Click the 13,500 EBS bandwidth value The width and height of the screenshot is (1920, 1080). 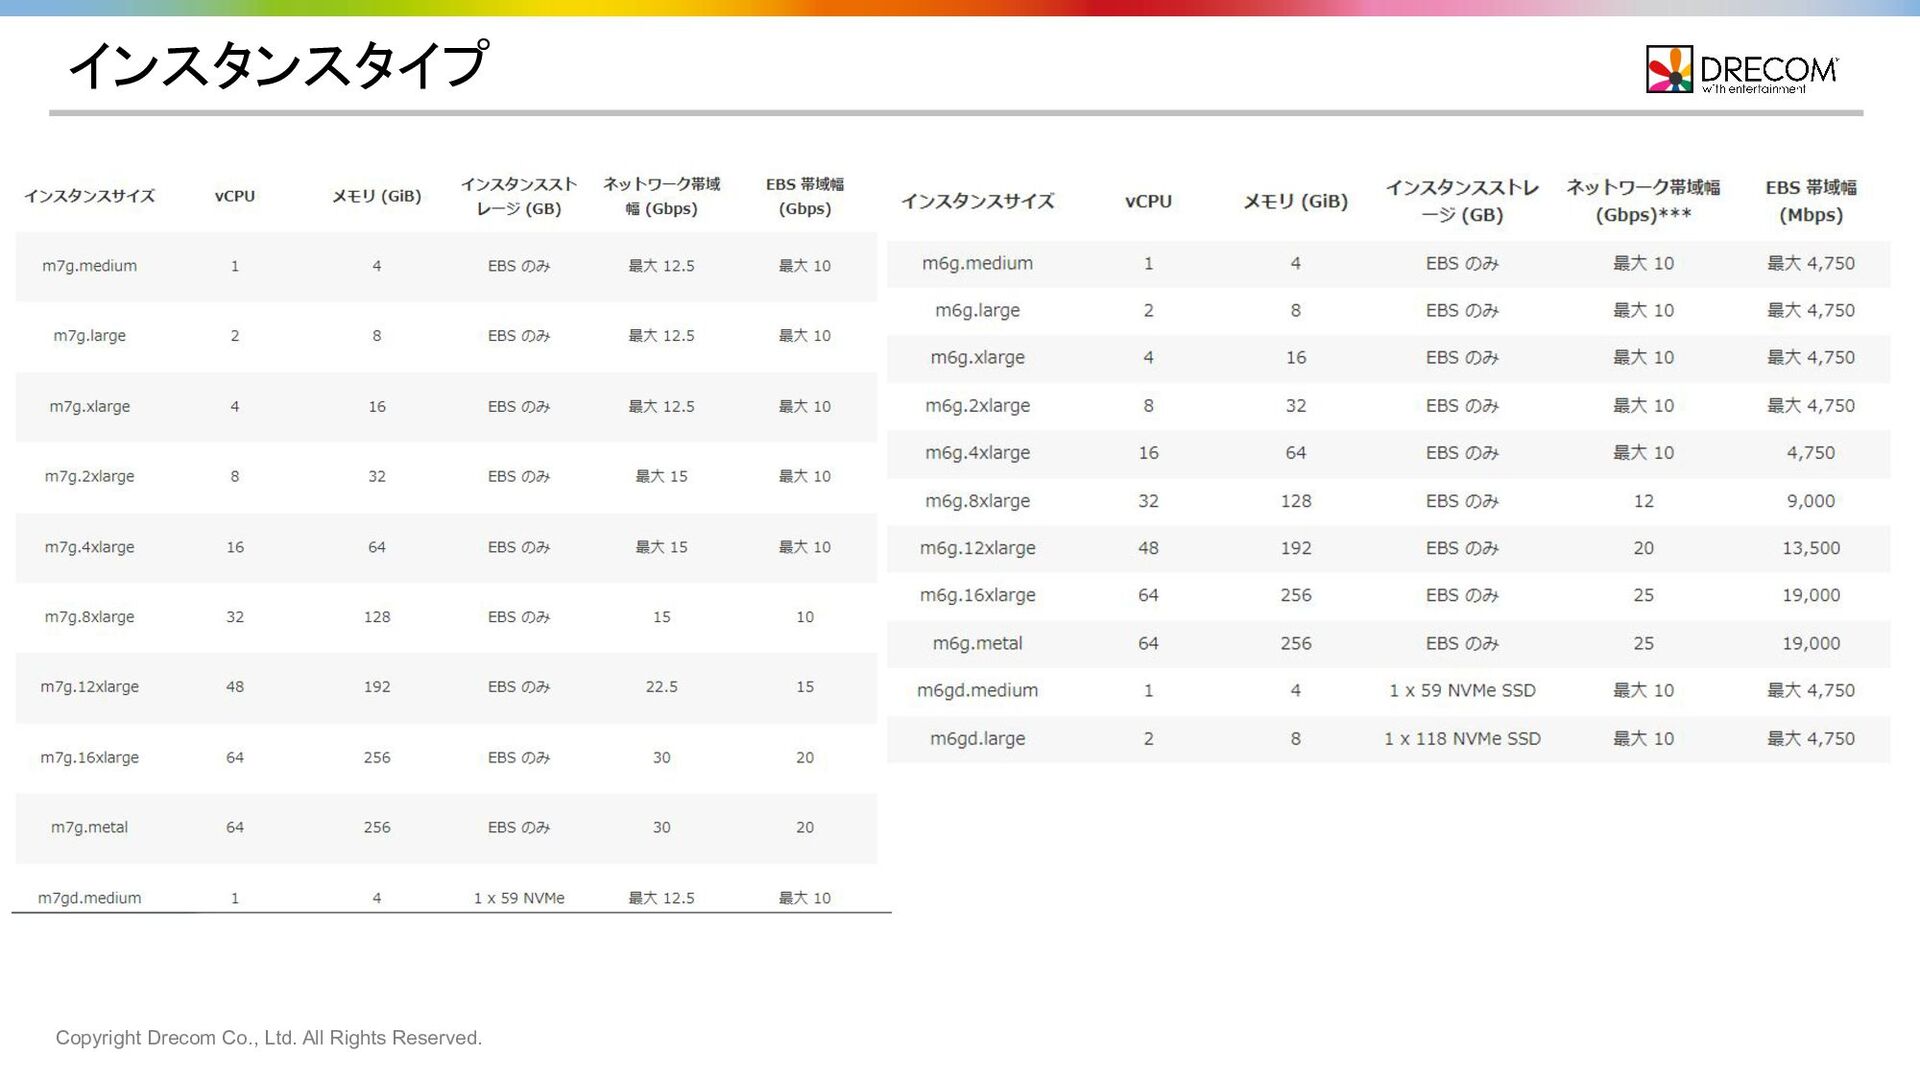point(1810,548)
